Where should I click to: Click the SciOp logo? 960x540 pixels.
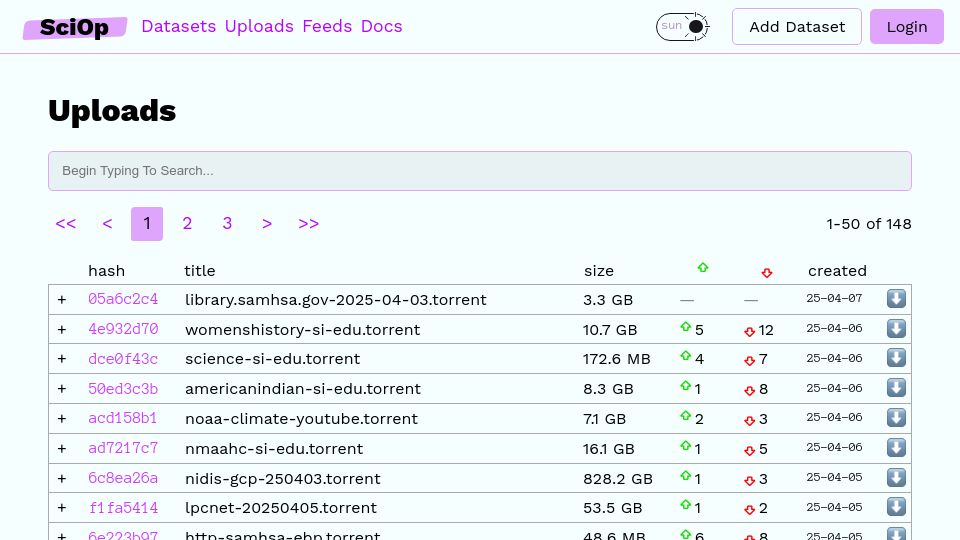tap(75, 27)
